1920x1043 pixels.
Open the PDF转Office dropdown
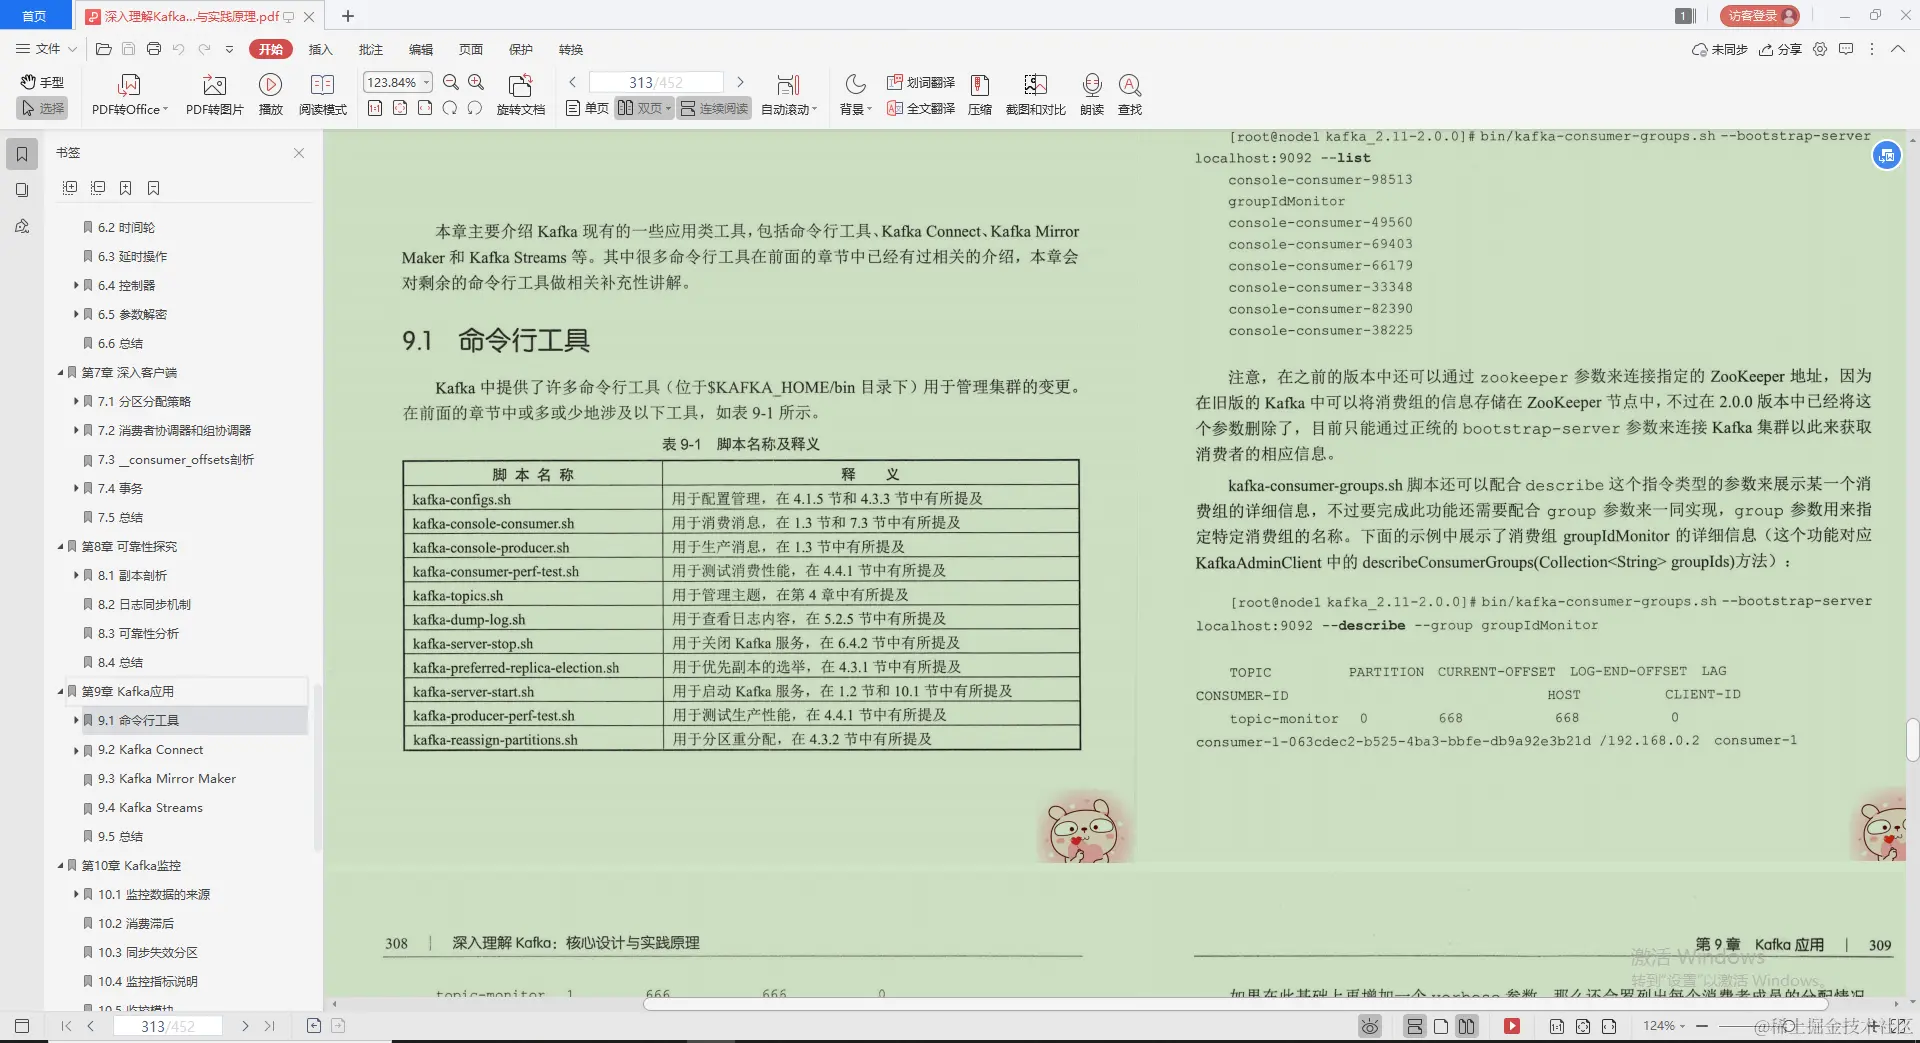point(128,93)
